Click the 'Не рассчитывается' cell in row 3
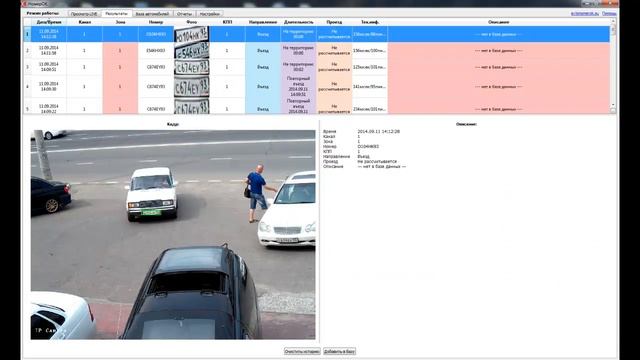The image size is (640, 360). [x=334, y=67]
